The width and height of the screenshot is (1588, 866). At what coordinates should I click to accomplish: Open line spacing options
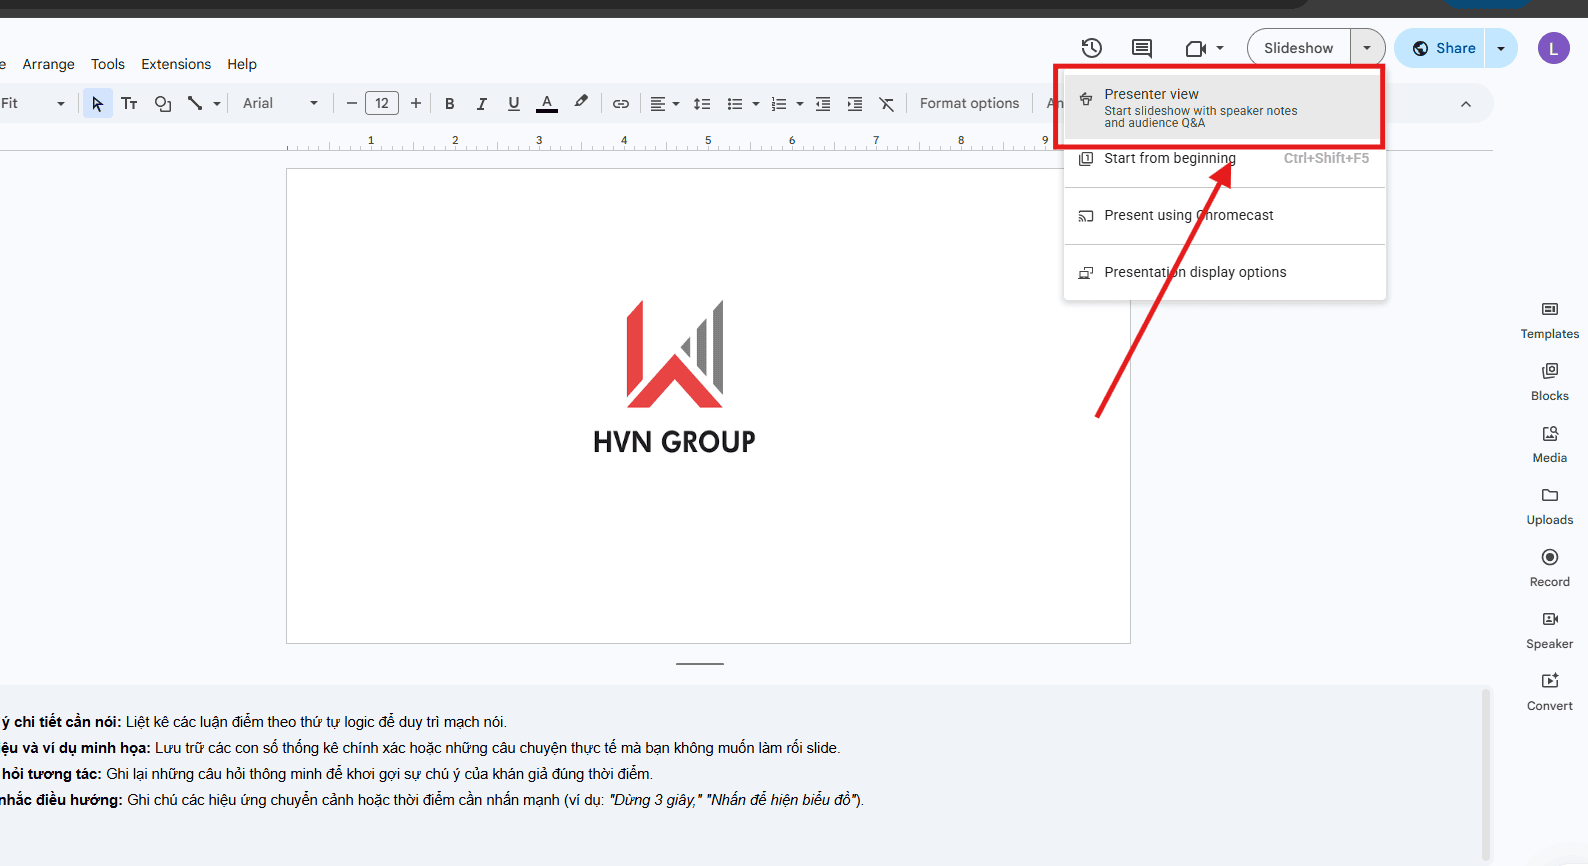(702, 103)
